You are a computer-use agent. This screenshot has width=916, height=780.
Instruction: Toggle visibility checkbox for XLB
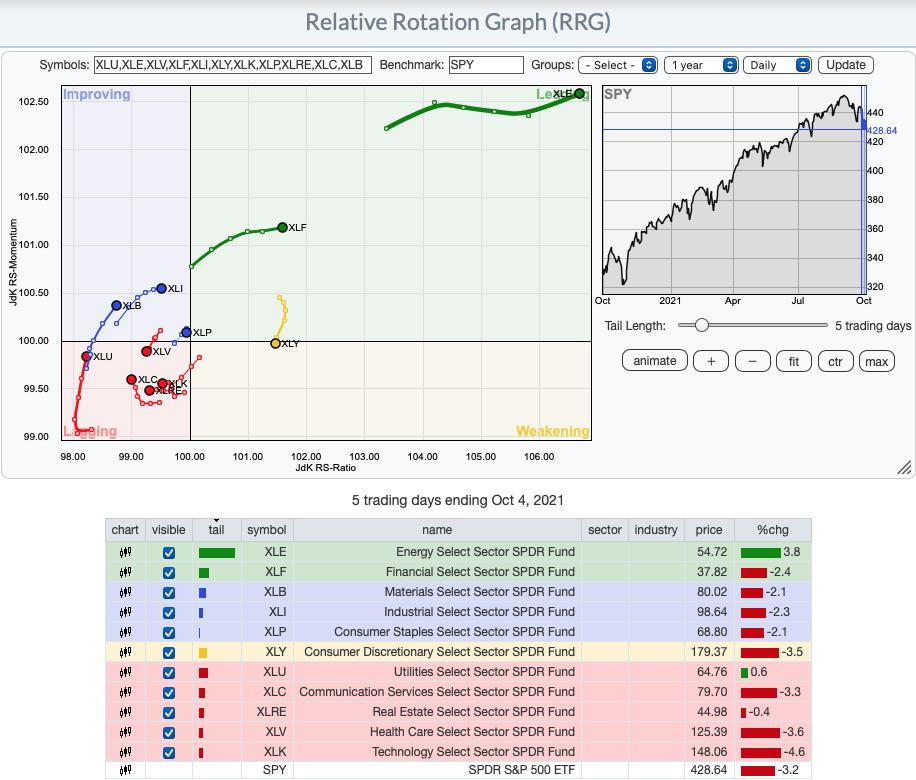[x=169, y=592]
